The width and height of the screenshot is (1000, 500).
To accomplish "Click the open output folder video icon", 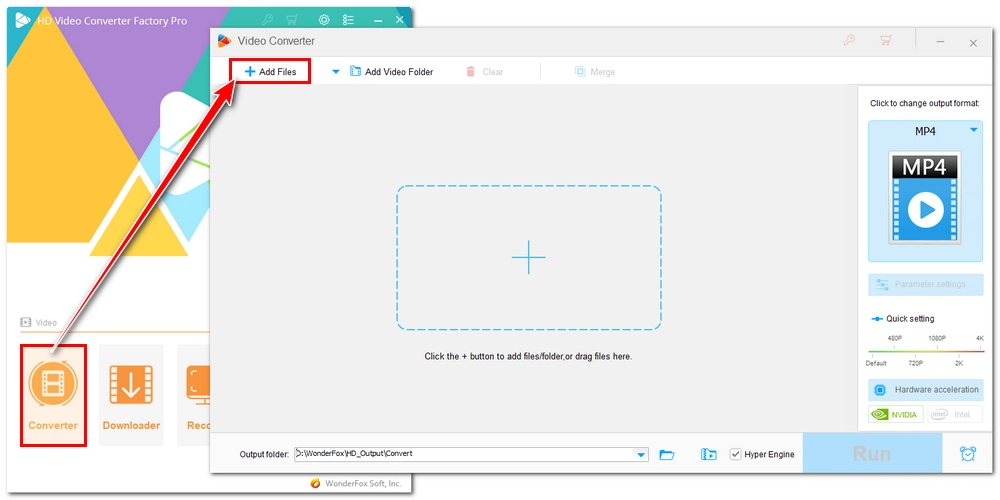I will tap(709, 454).
